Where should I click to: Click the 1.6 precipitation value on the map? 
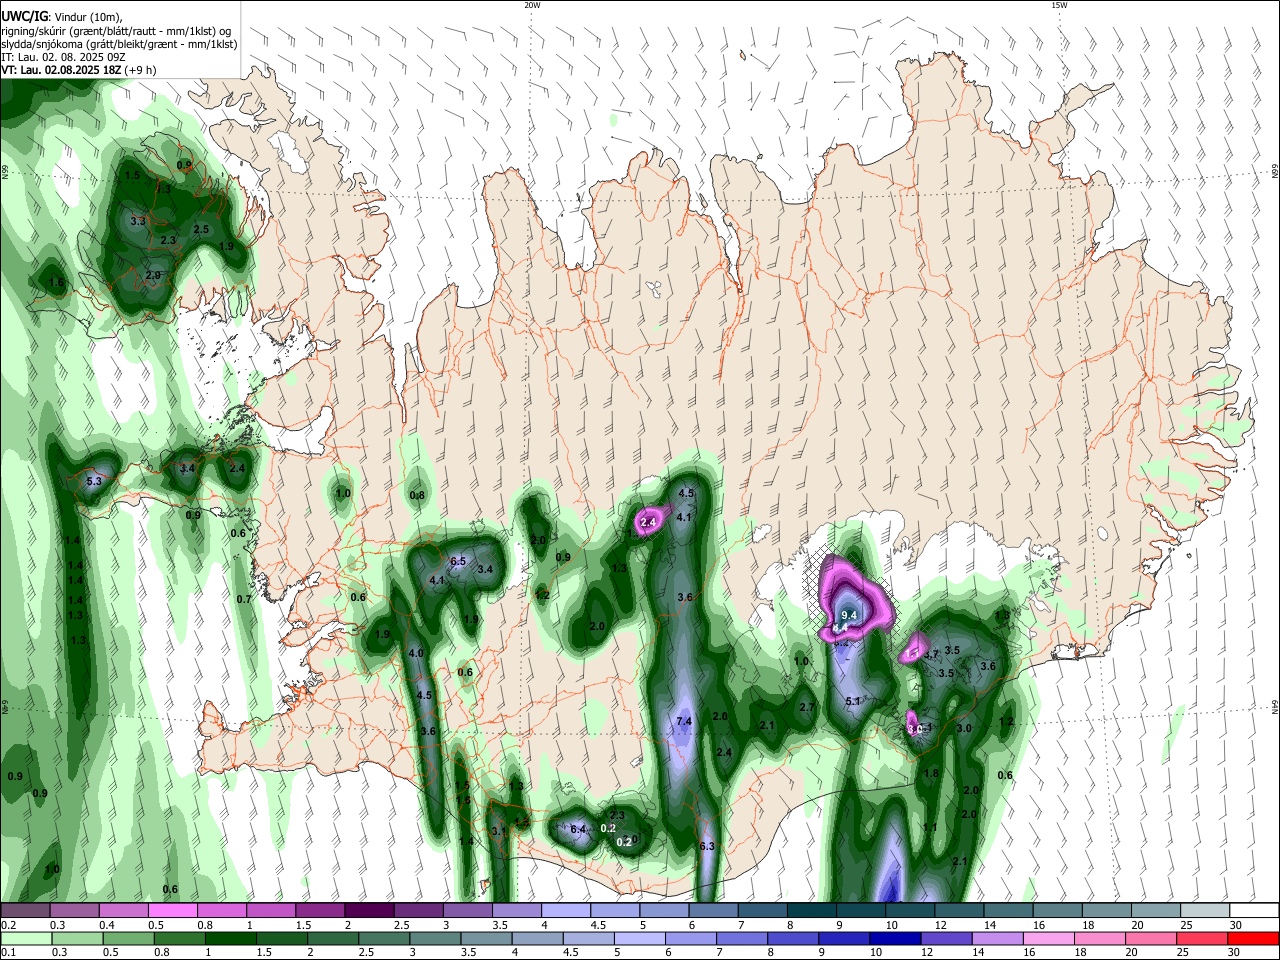coord(56,283)
